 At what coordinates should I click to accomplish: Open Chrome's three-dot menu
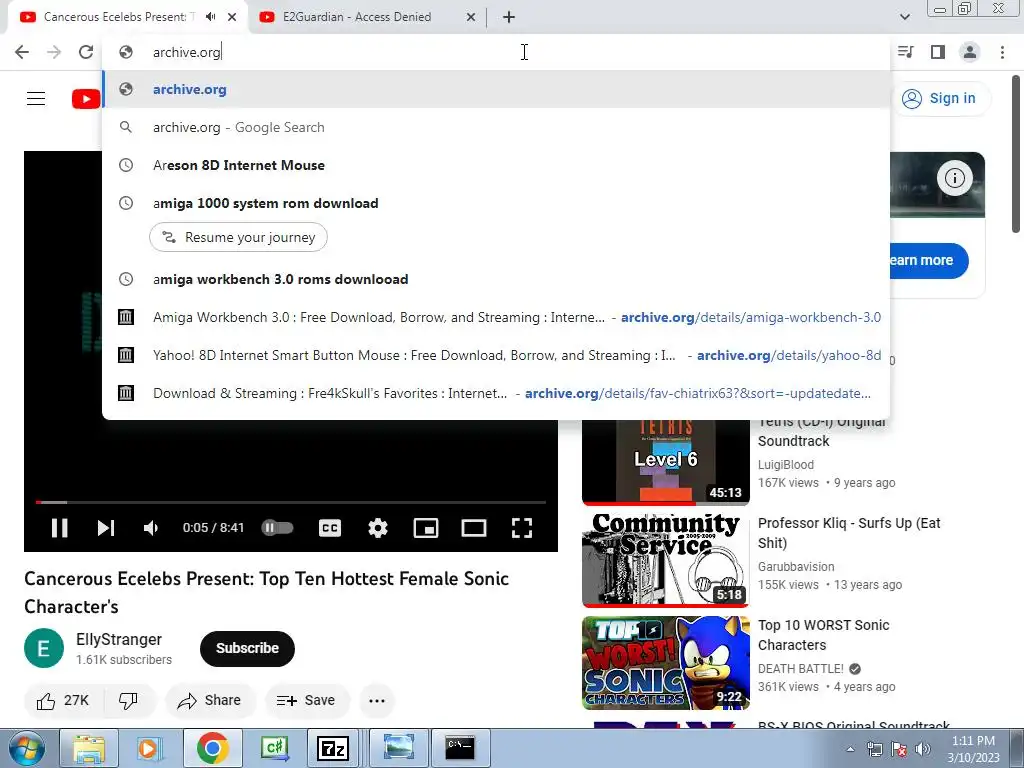tap(1002, 52)
